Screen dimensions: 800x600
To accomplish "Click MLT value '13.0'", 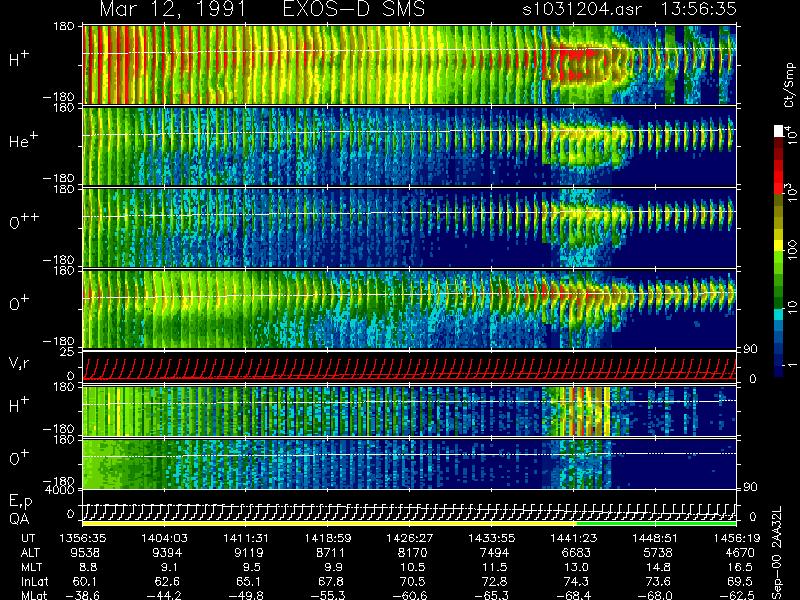I will 577,567.
